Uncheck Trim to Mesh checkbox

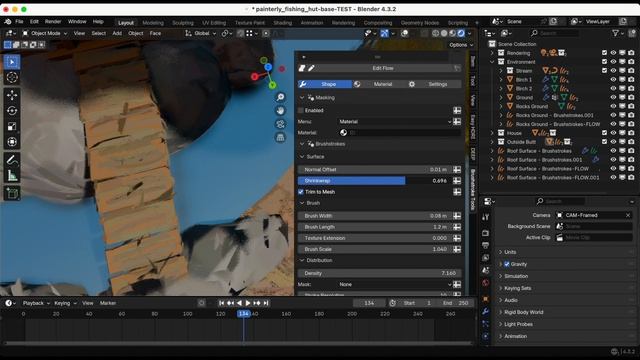point(301,192)
